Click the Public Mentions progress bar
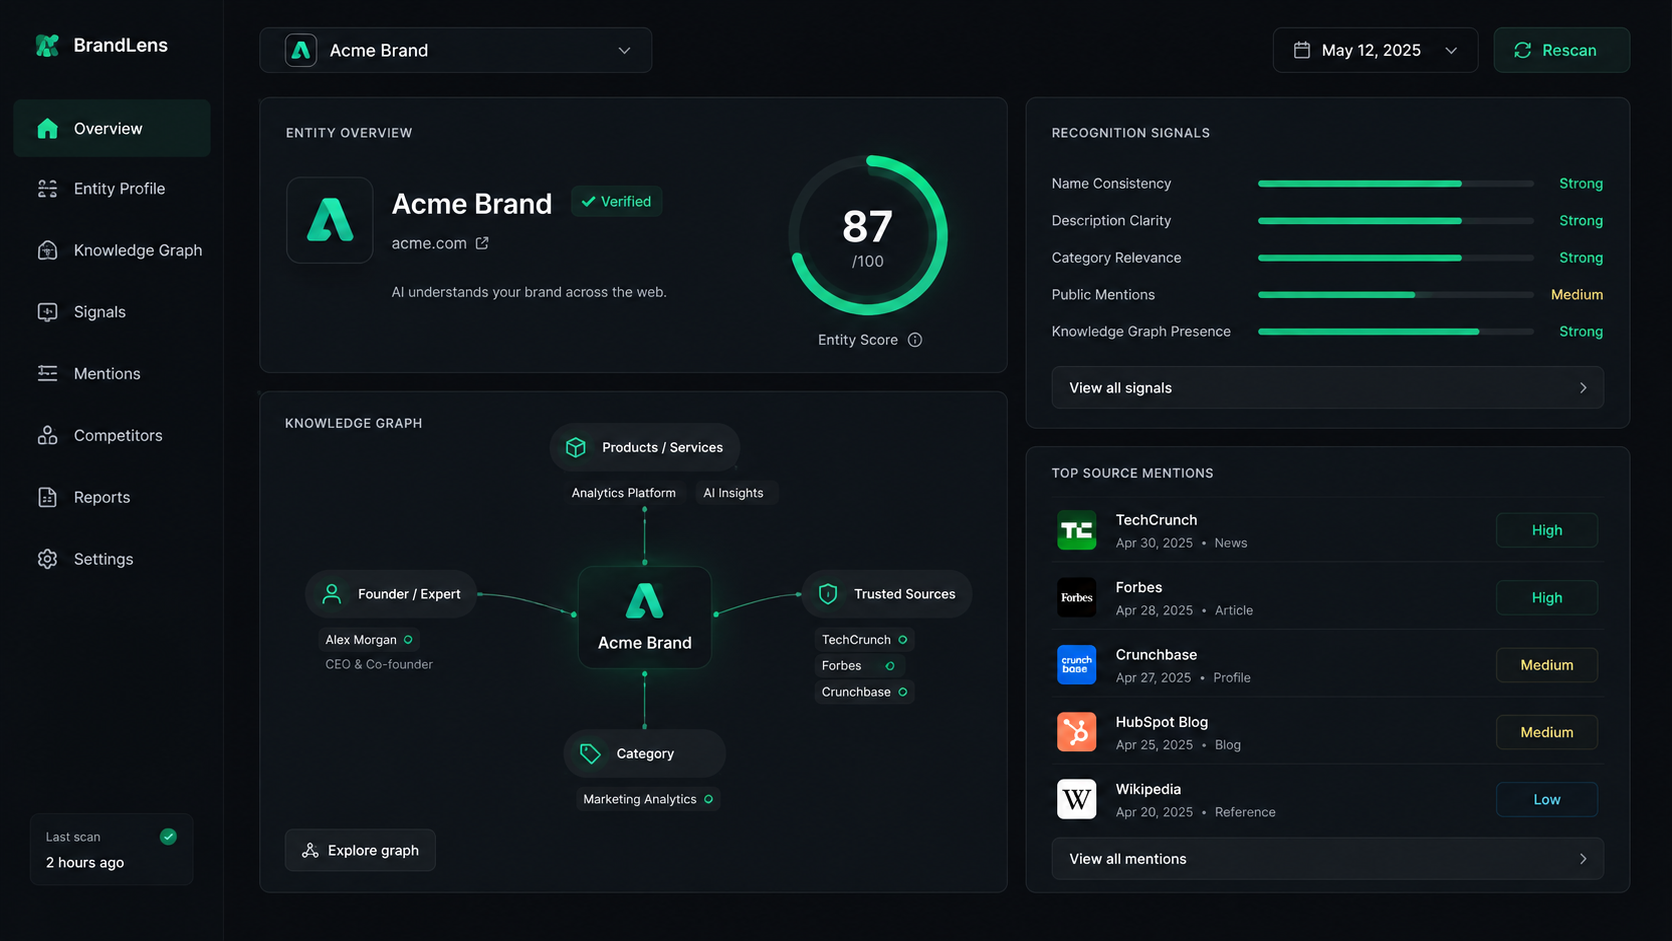1672x941 pixels. (x=1395, y=295)
